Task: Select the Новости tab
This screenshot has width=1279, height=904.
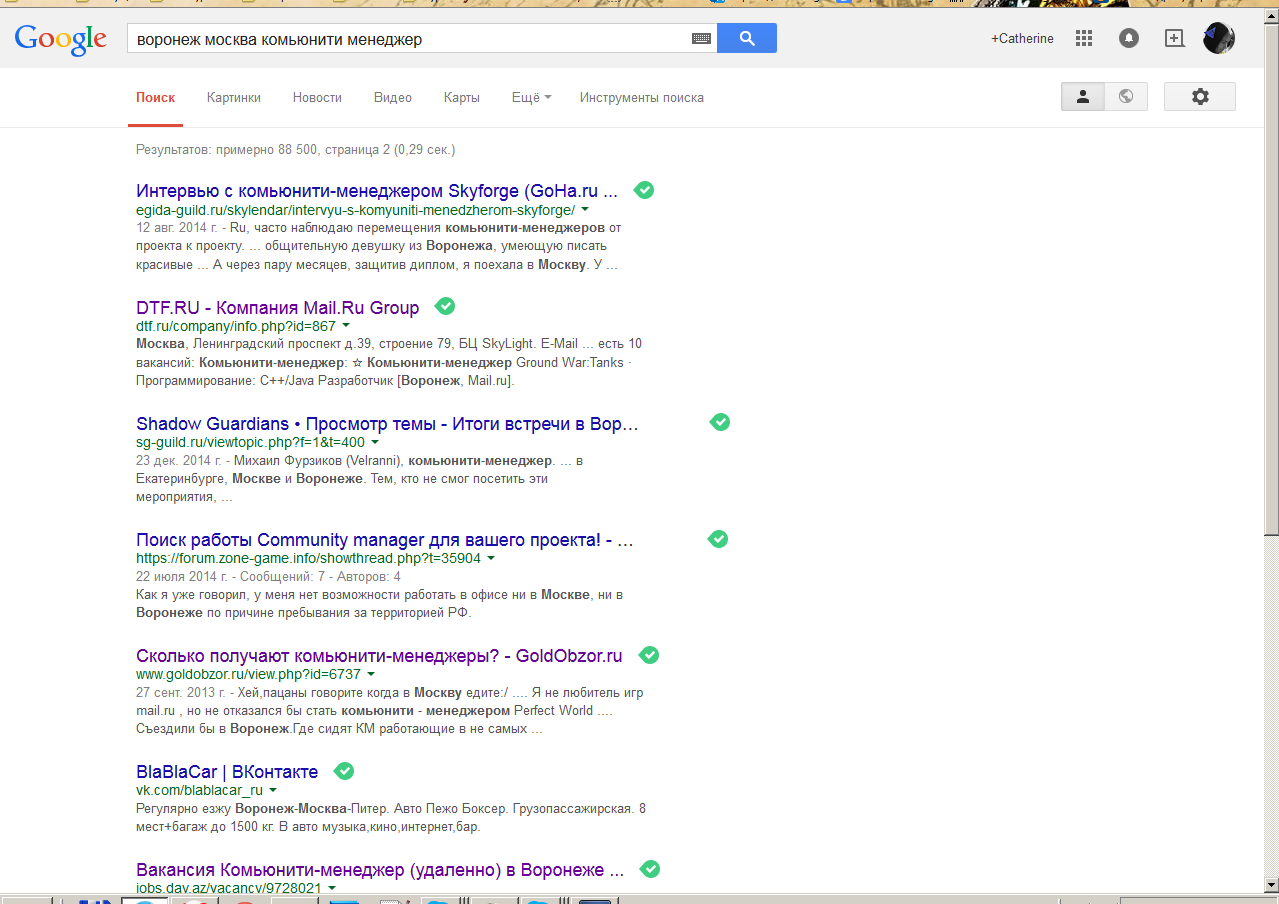Action: [x=317, y=98]
